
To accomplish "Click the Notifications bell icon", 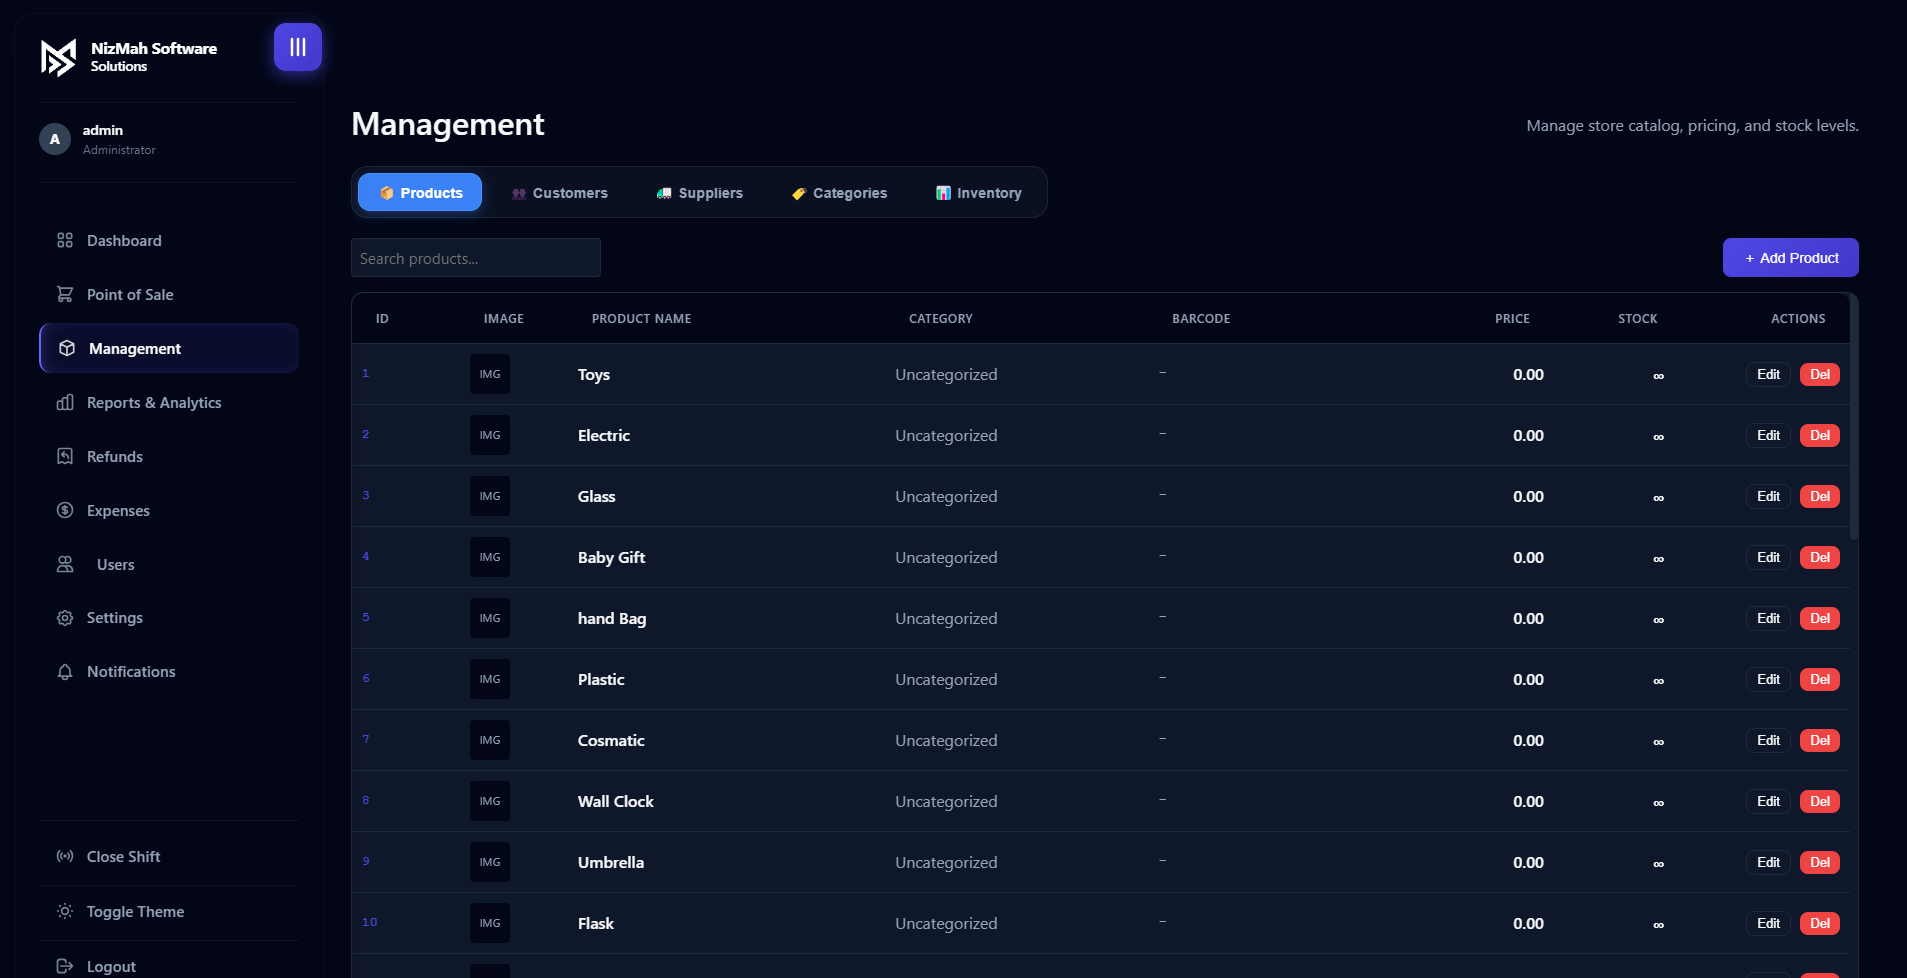I will [65, 672].
